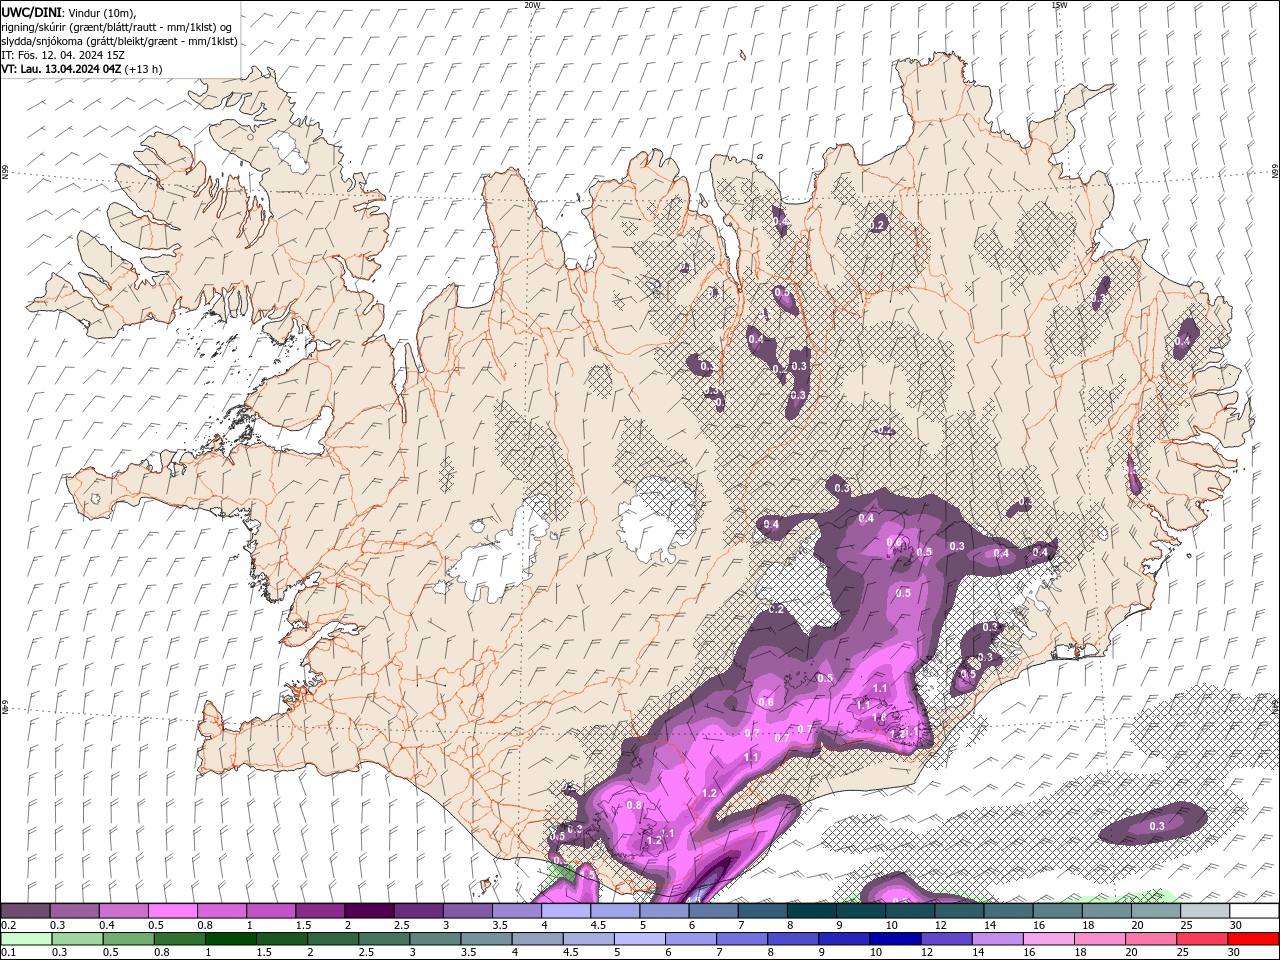Click the 15W longitude label
This screenshot has height=960, width=1280.
[x=1059, y=5]
